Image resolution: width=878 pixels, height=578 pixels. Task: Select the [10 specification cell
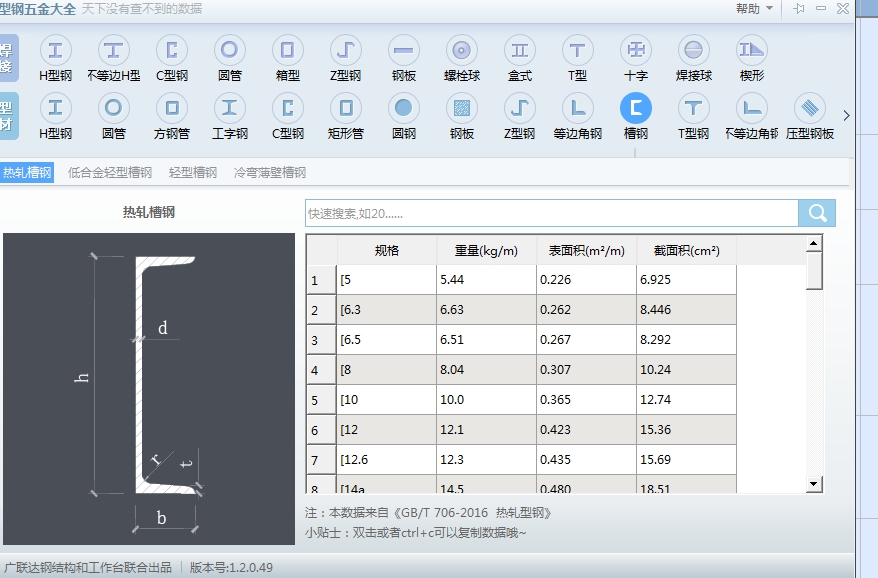(386, 400)
